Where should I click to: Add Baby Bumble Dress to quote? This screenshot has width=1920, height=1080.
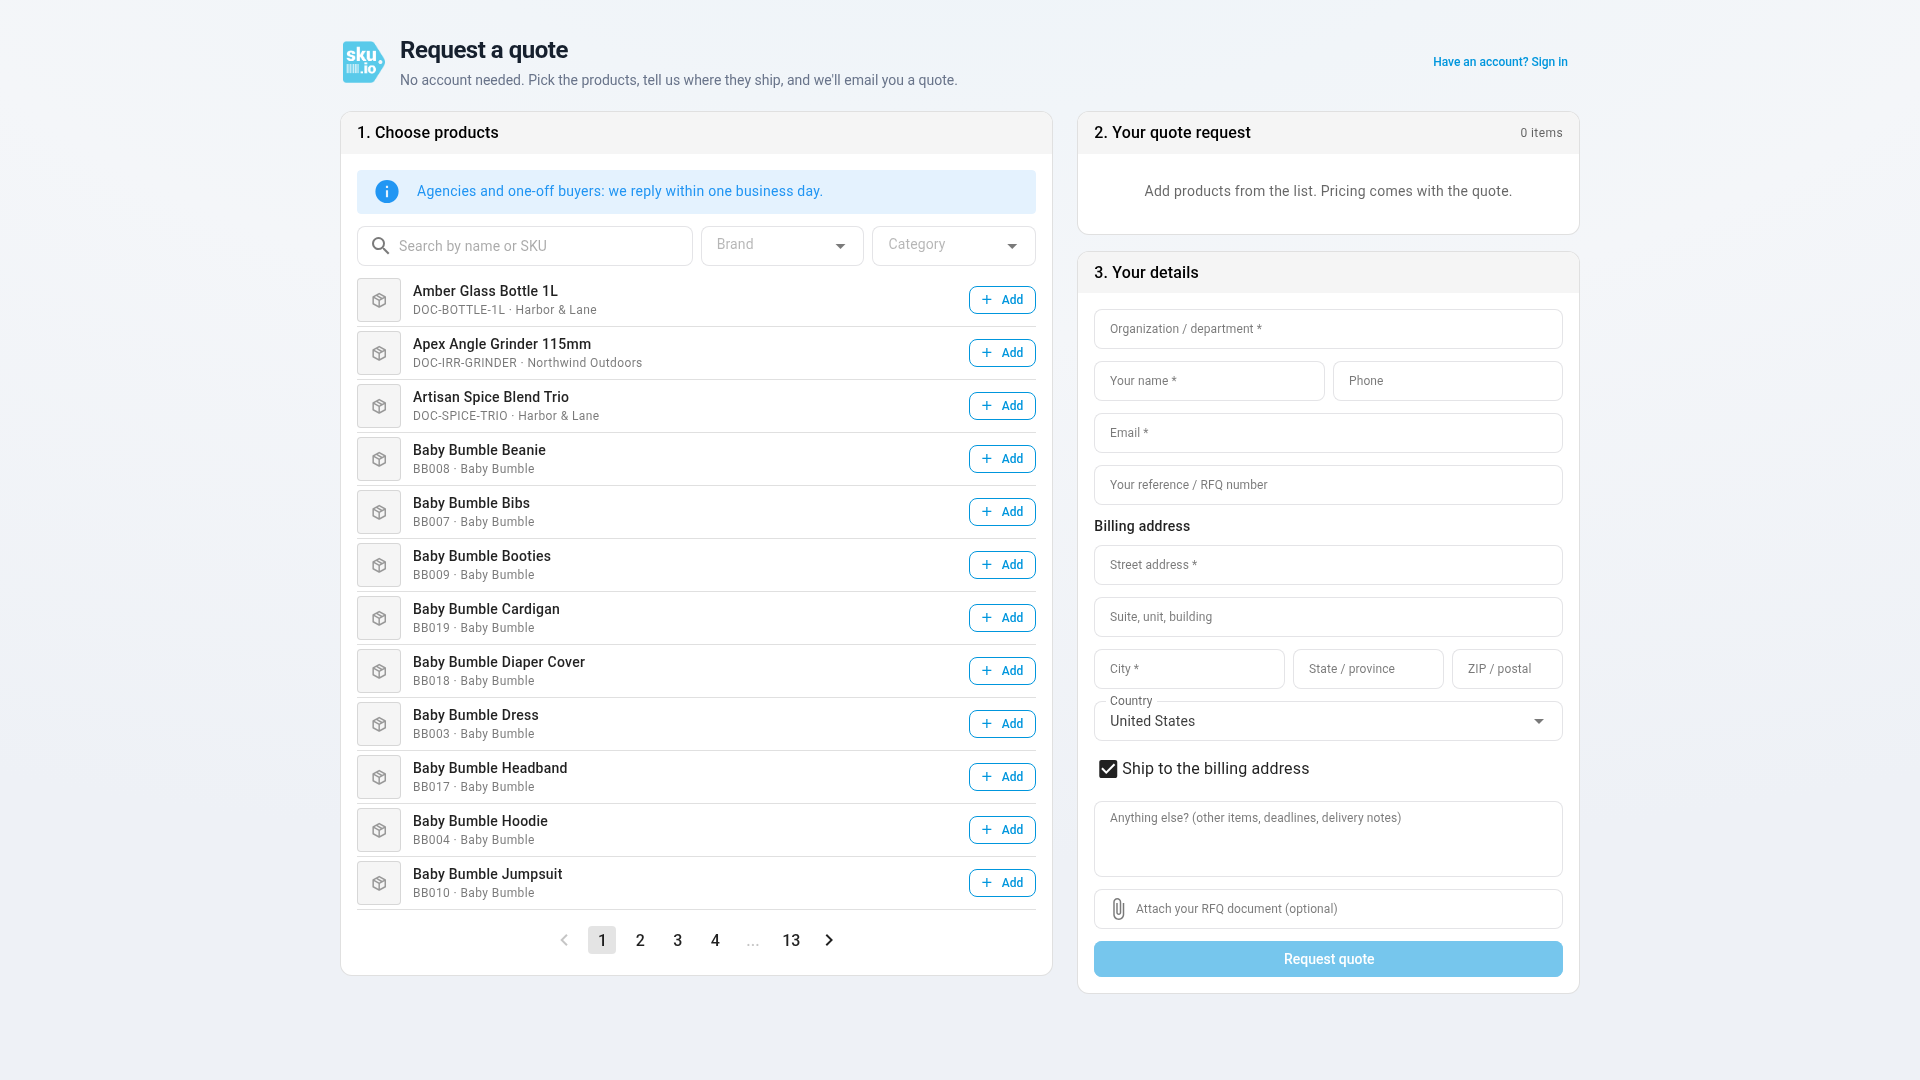(1002, 724)
